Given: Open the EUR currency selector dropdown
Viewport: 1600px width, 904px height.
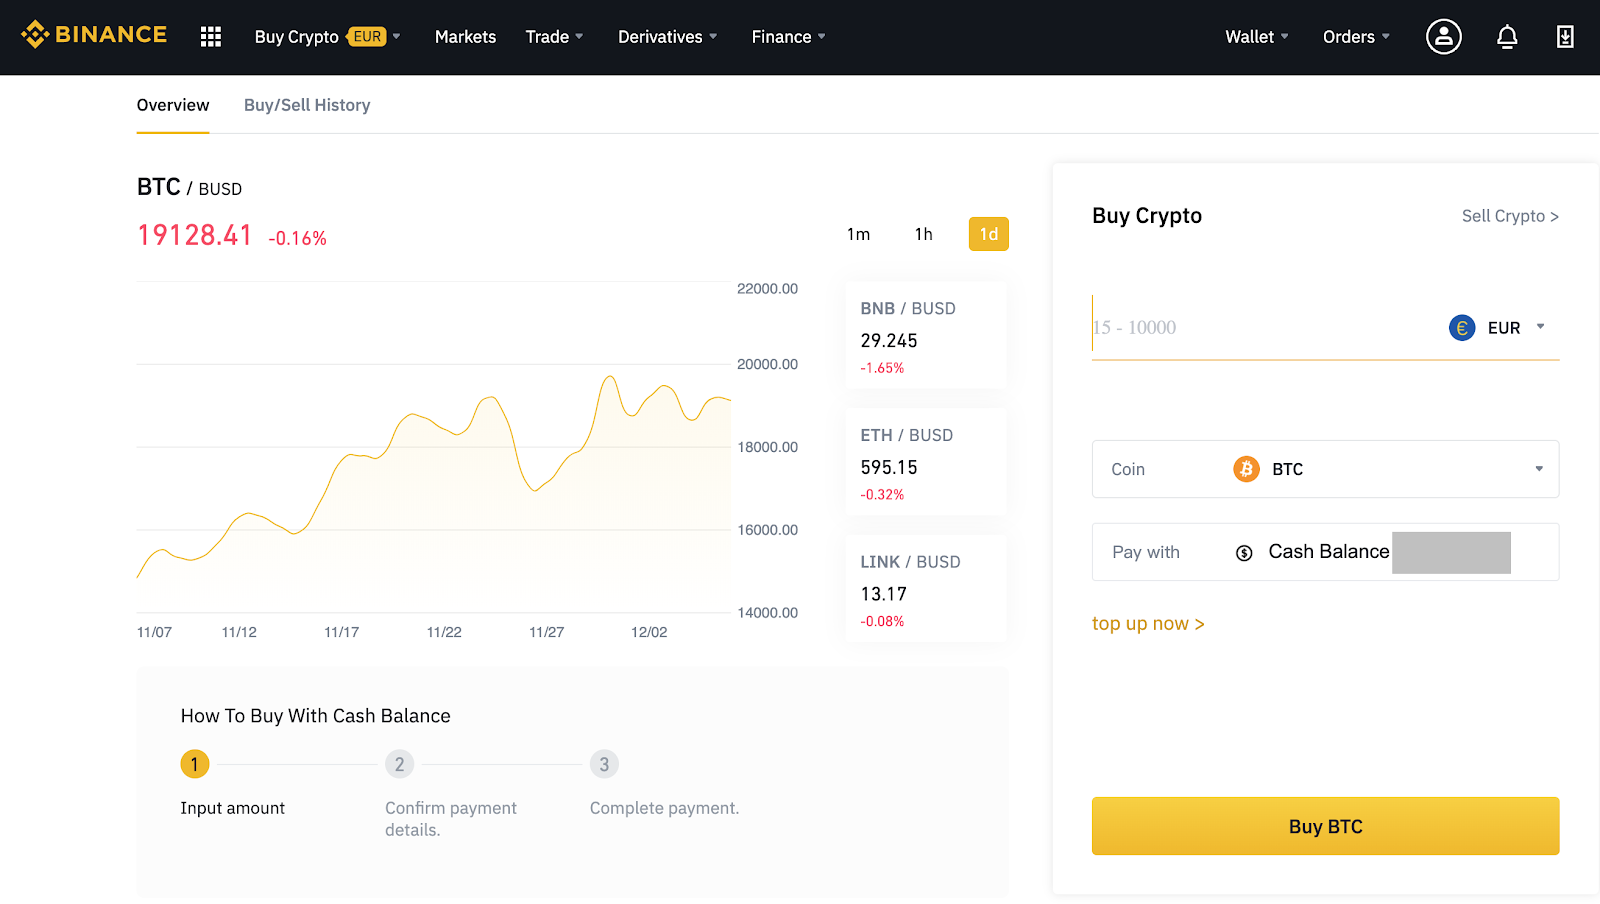Looking at the screenshot, I should click(1498, 328).
